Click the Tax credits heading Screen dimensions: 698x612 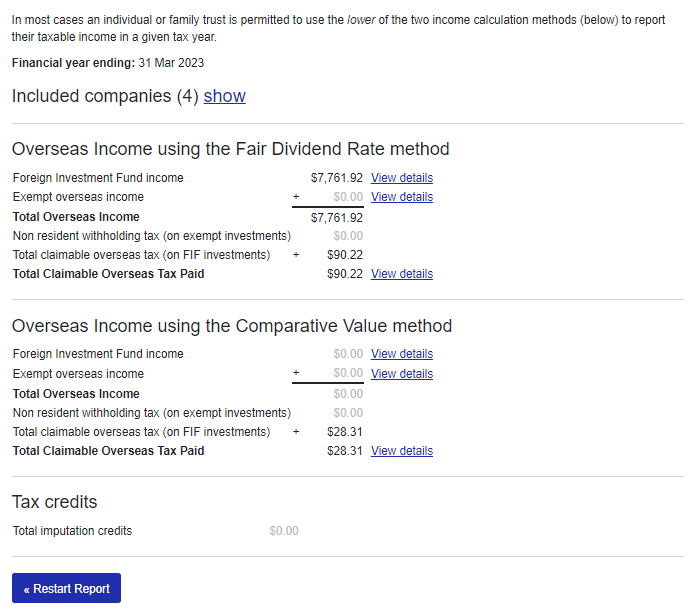click(54, 502)
